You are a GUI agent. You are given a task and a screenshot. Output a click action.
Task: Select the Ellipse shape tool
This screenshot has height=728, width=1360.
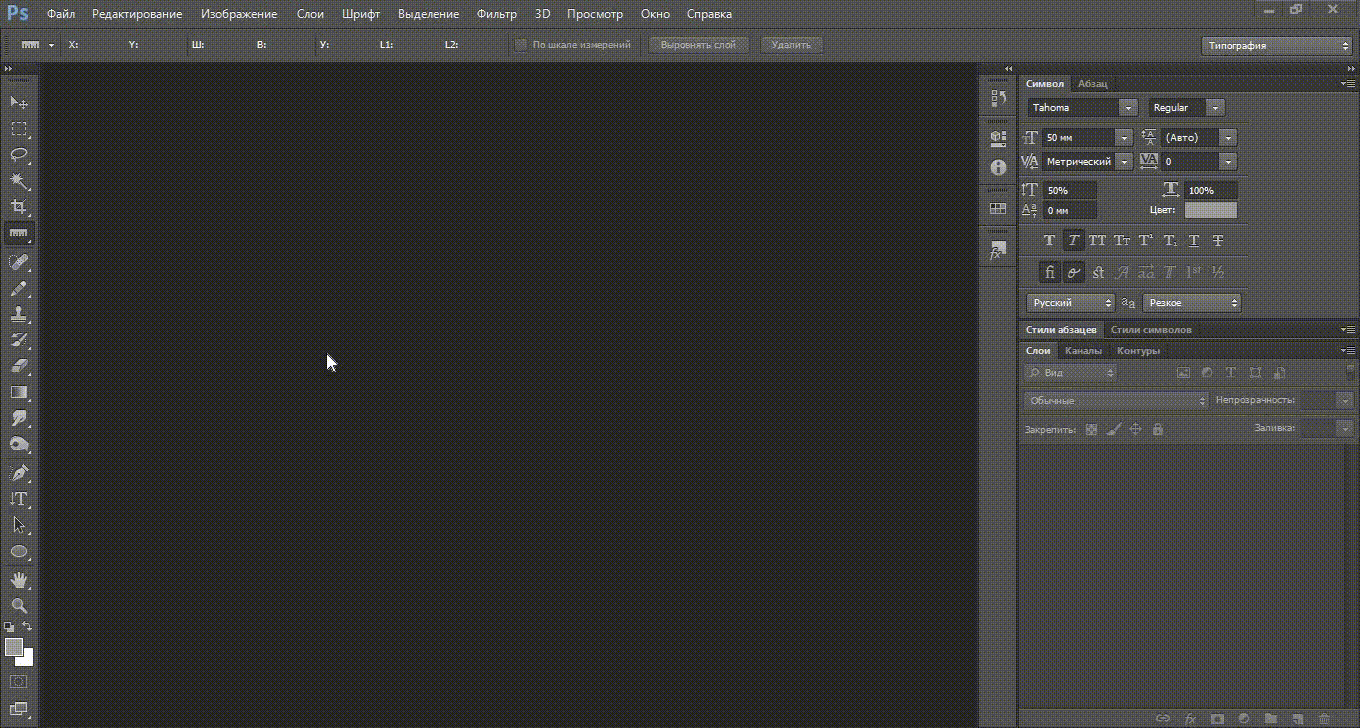(19, 551)
